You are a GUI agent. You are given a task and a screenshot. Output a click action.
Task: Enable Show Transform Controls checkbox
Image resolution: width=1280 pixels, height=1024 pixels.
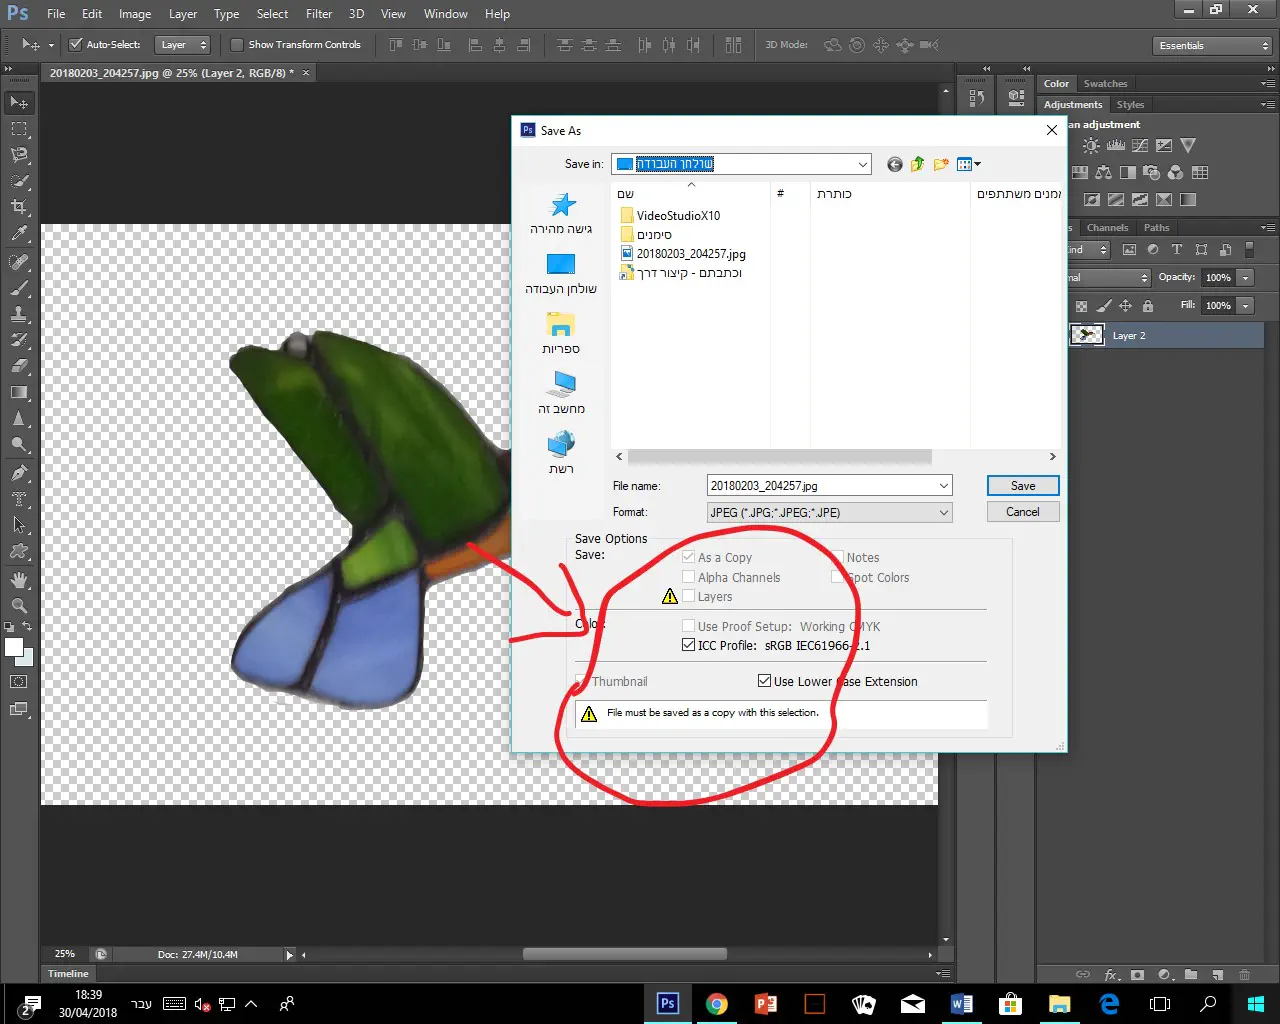pyautogui.click(x=237, y=45)
